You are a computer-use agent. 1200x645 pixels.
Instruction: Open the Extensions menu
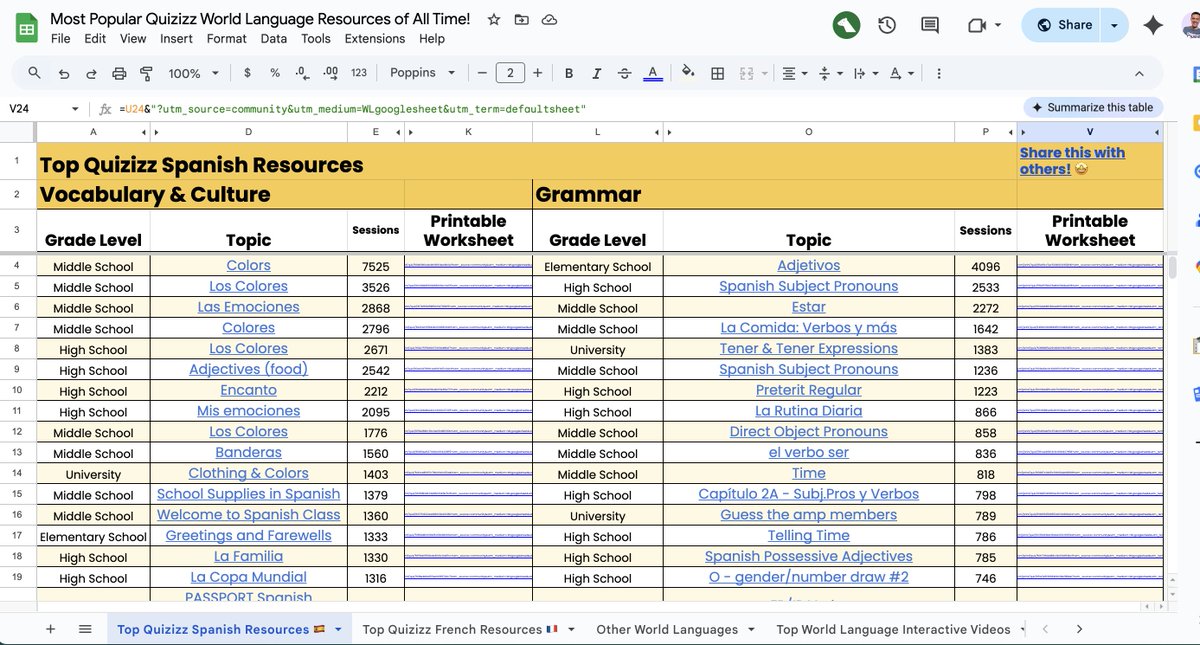coord(375,39)
